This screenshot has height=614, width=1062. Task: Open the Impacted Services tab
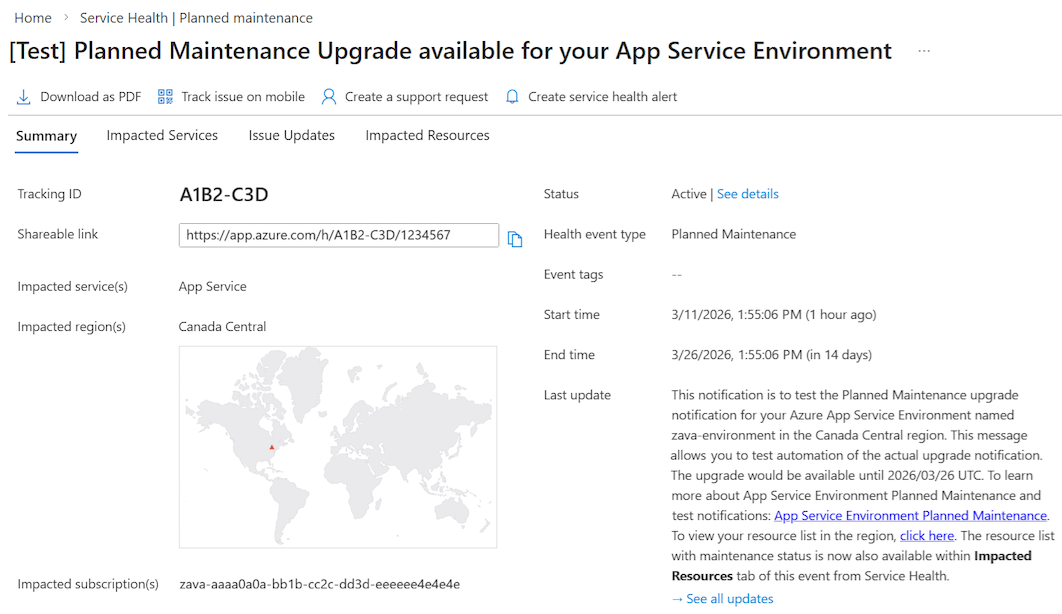tap(162, 136)
